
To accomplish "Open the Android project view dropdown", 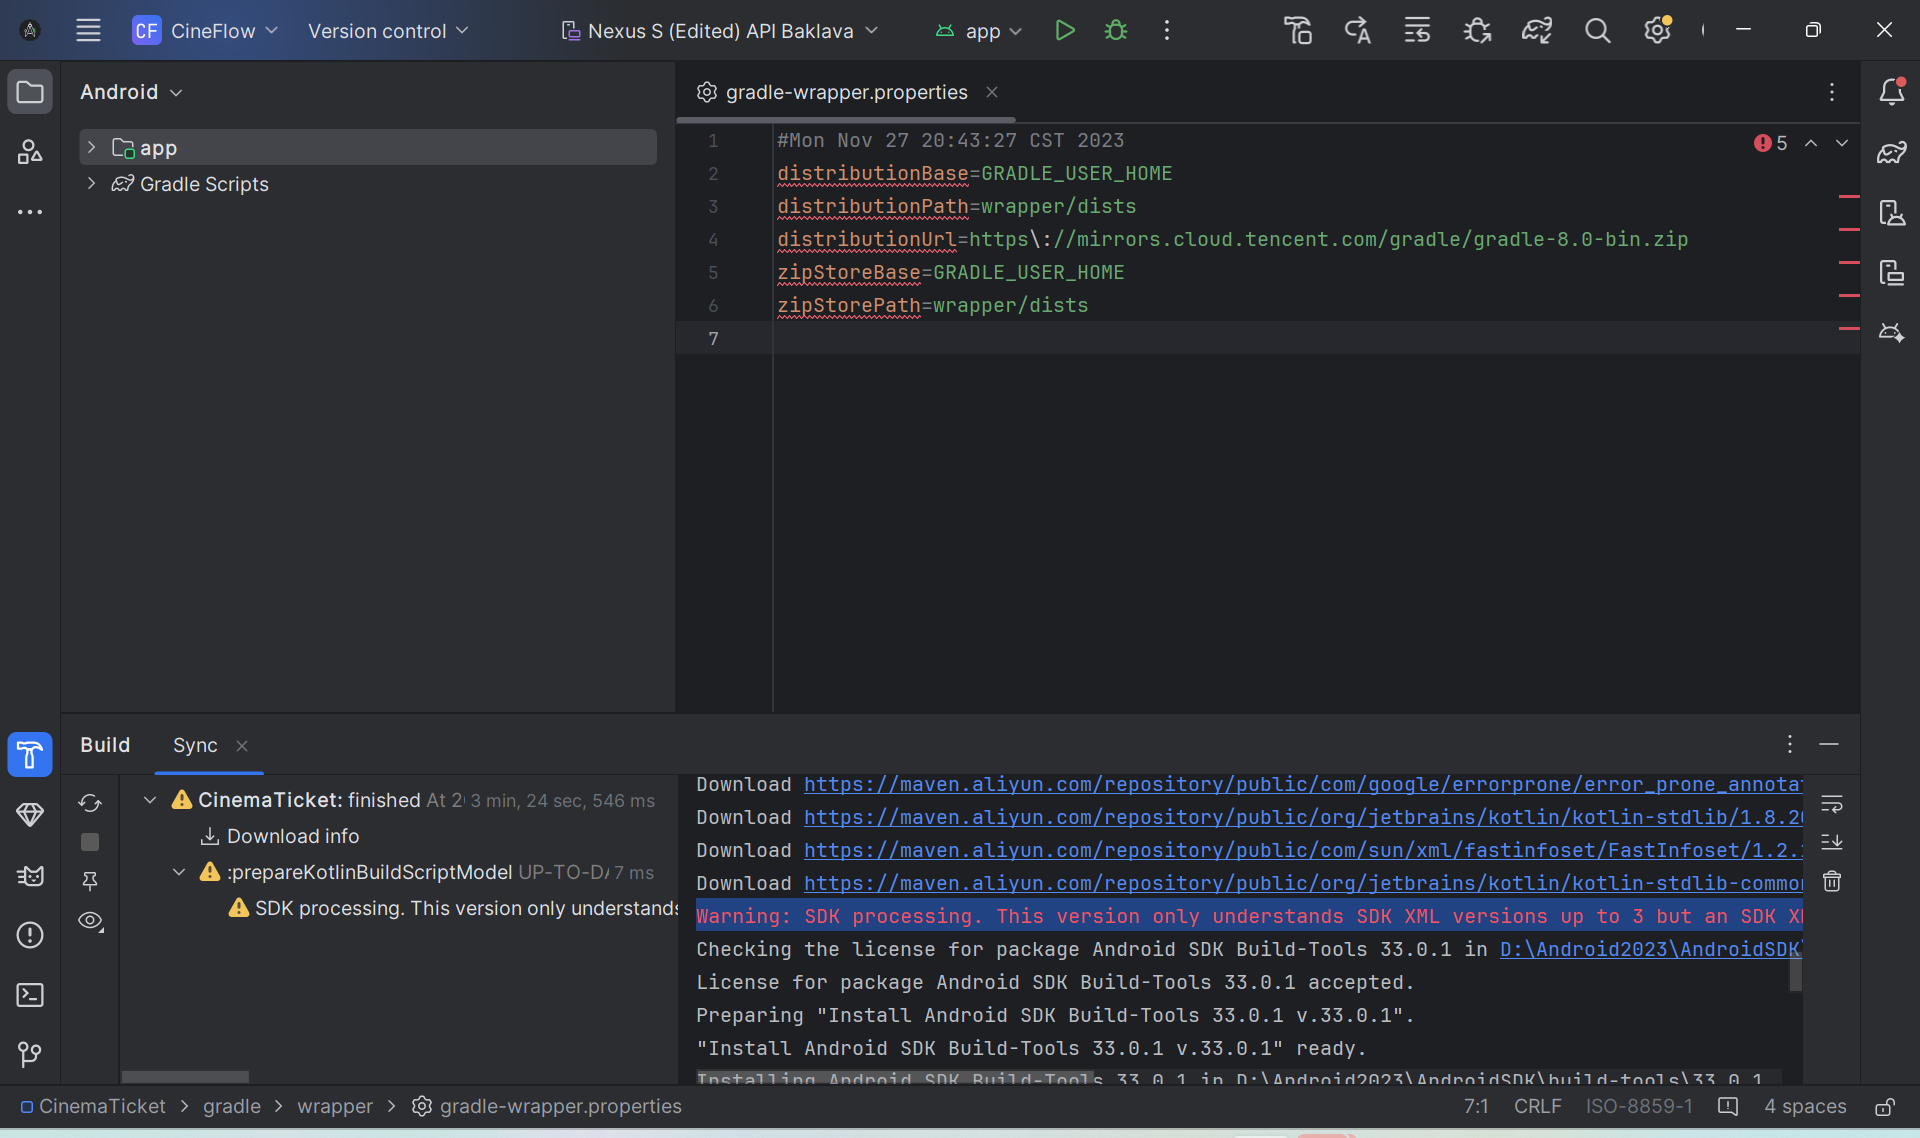I will pos(131,92).
